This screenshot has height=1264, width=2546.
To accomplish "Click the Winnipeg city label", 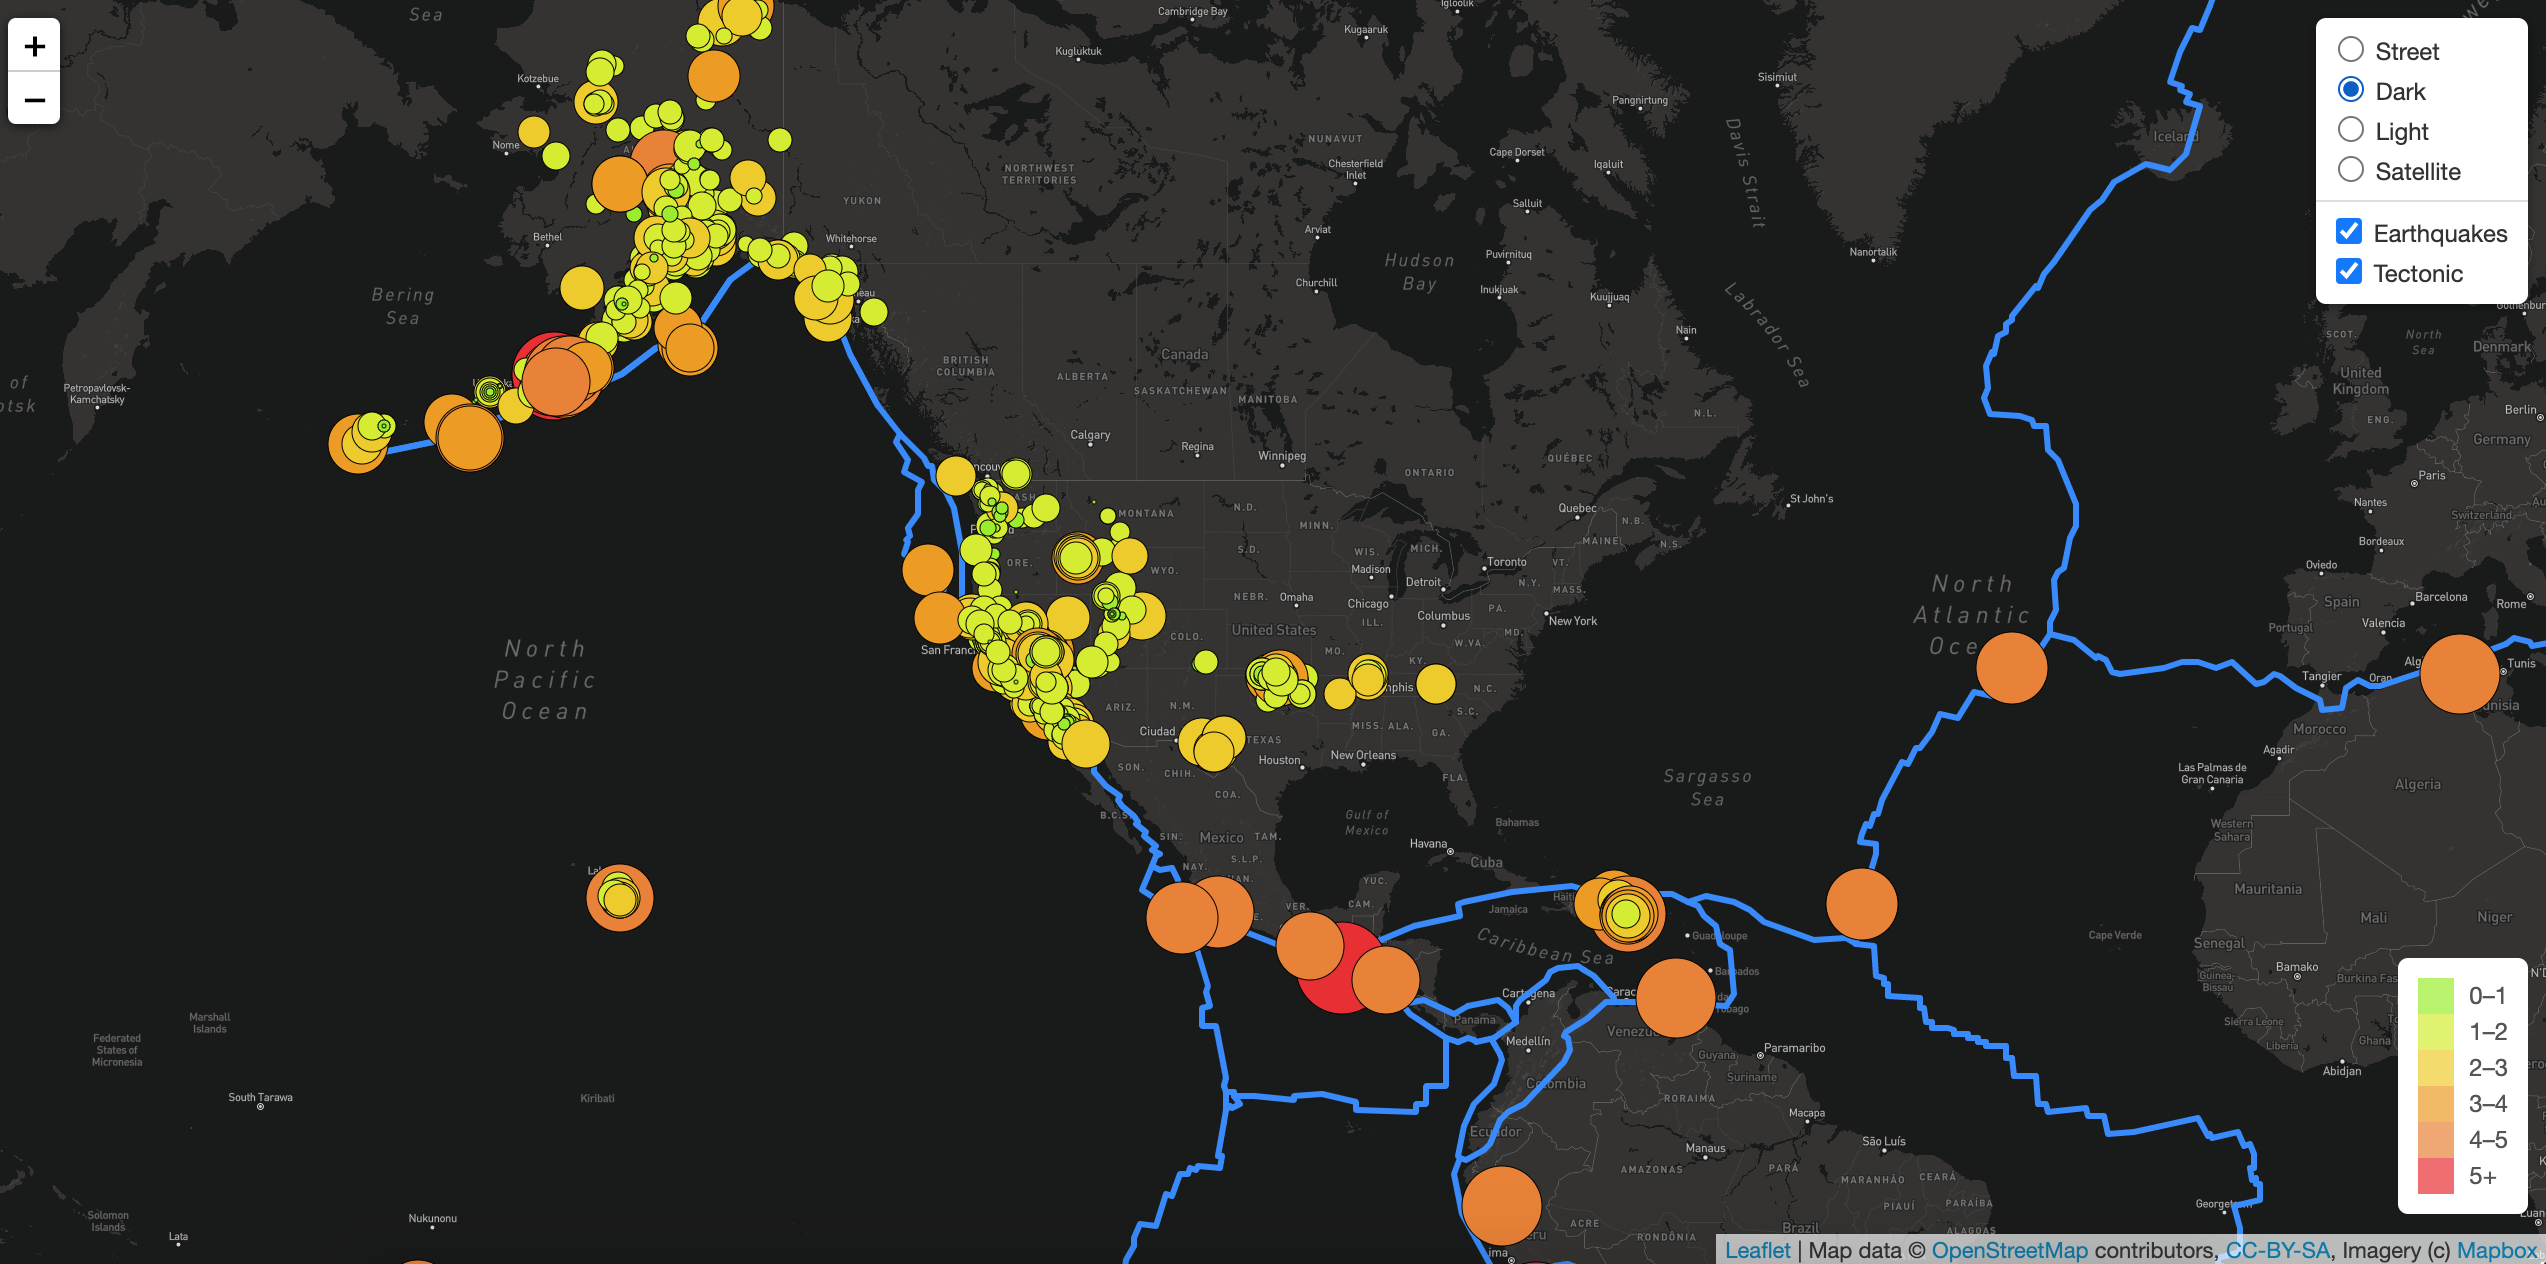I will tap(1282, 456).
